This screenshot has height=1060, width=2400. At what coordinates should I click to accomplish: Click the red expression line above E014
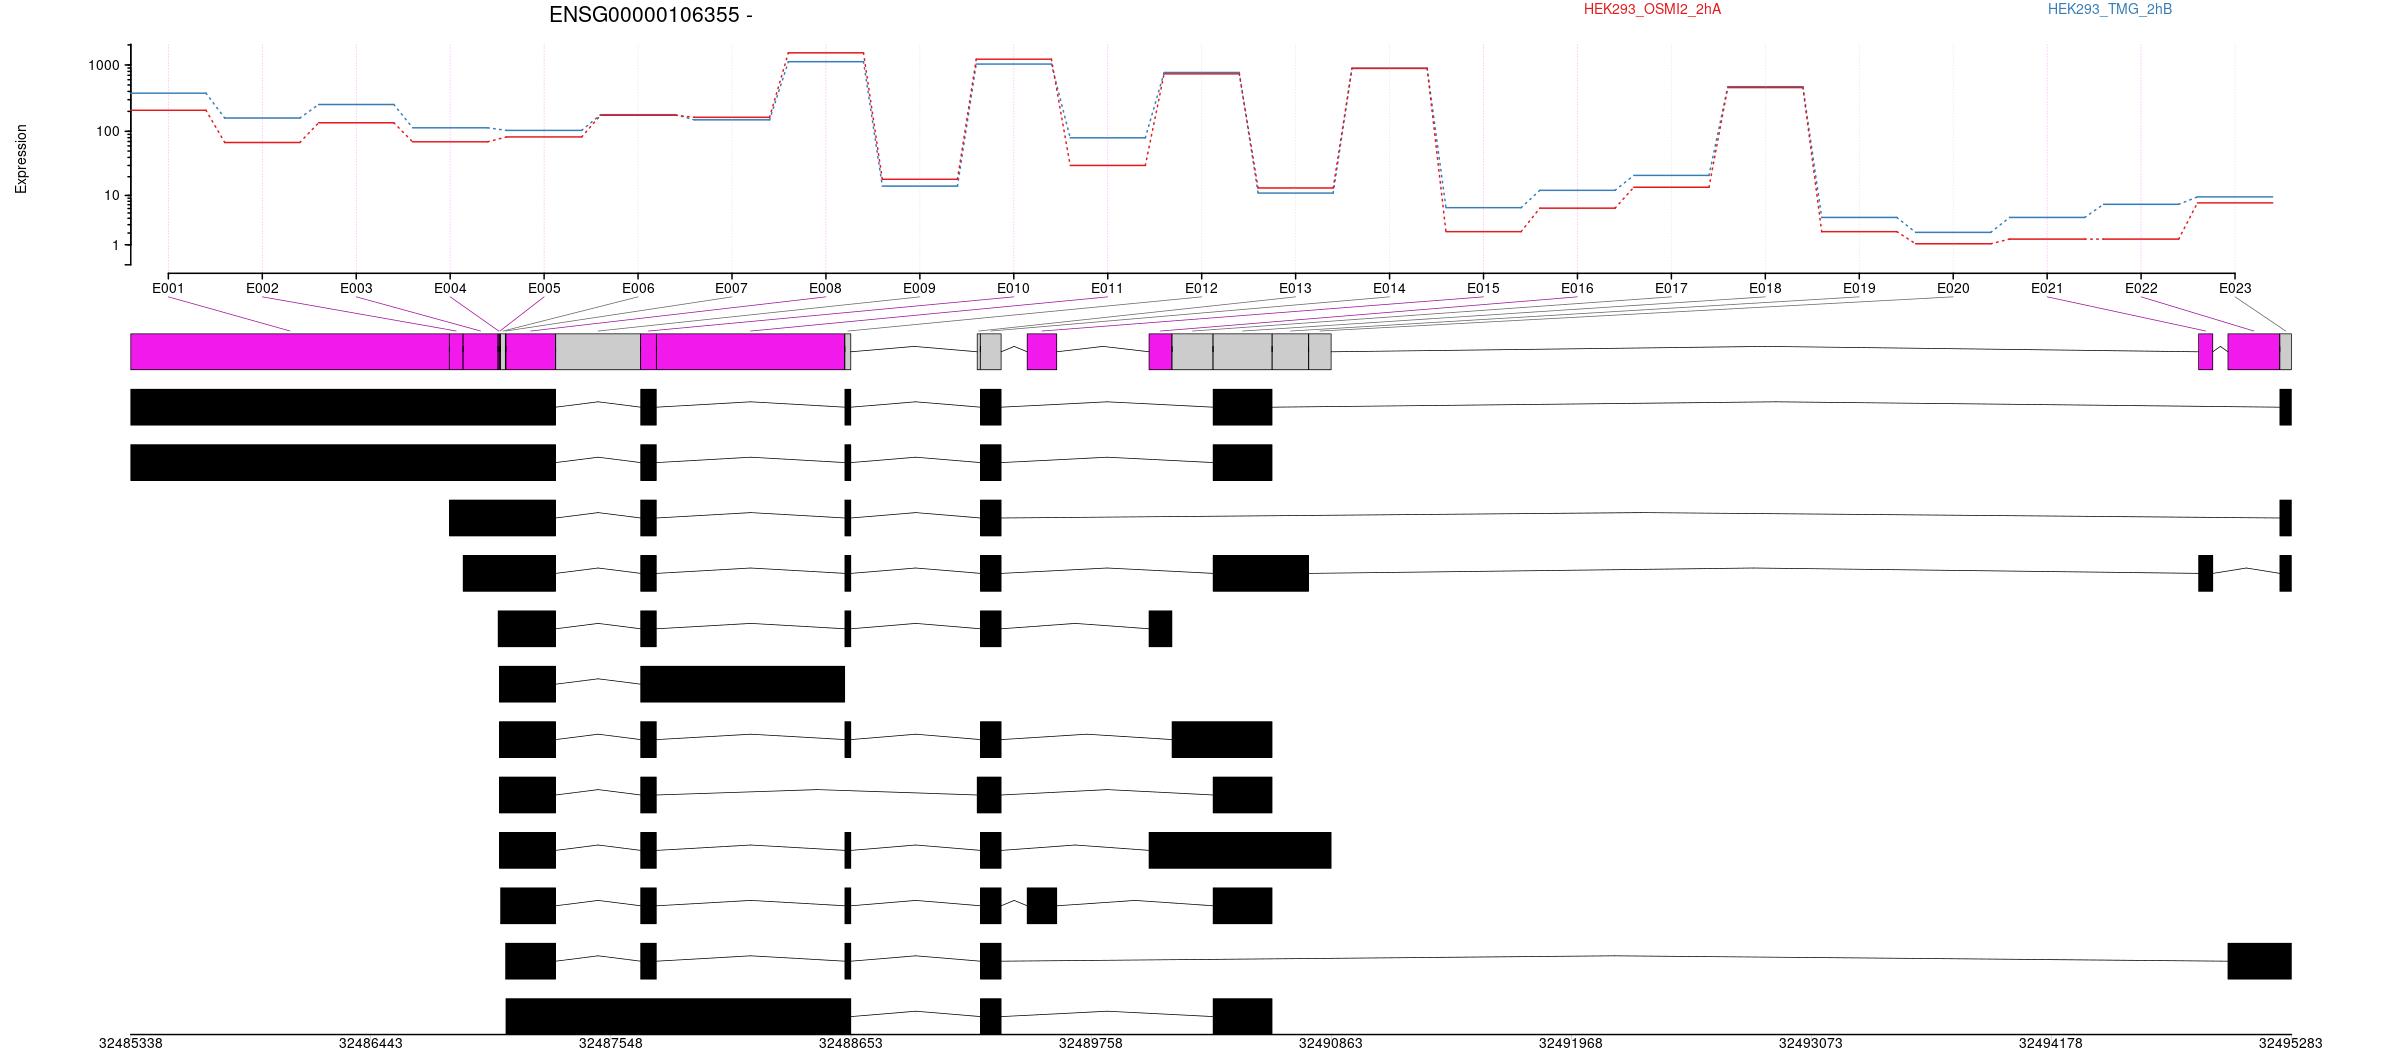tap(1389, 68)
